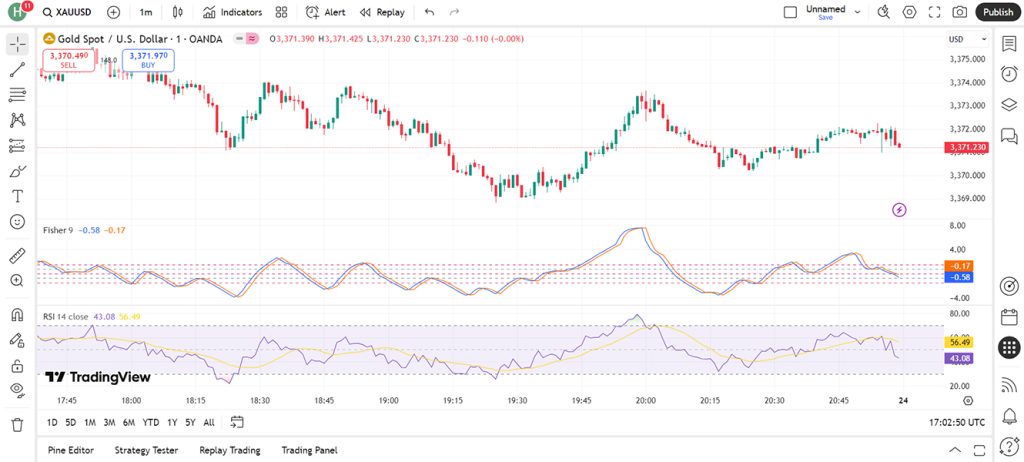Hide all drawings with the eye icon
The height and width of the screenshot is (462, 1024).
[17, 390]
